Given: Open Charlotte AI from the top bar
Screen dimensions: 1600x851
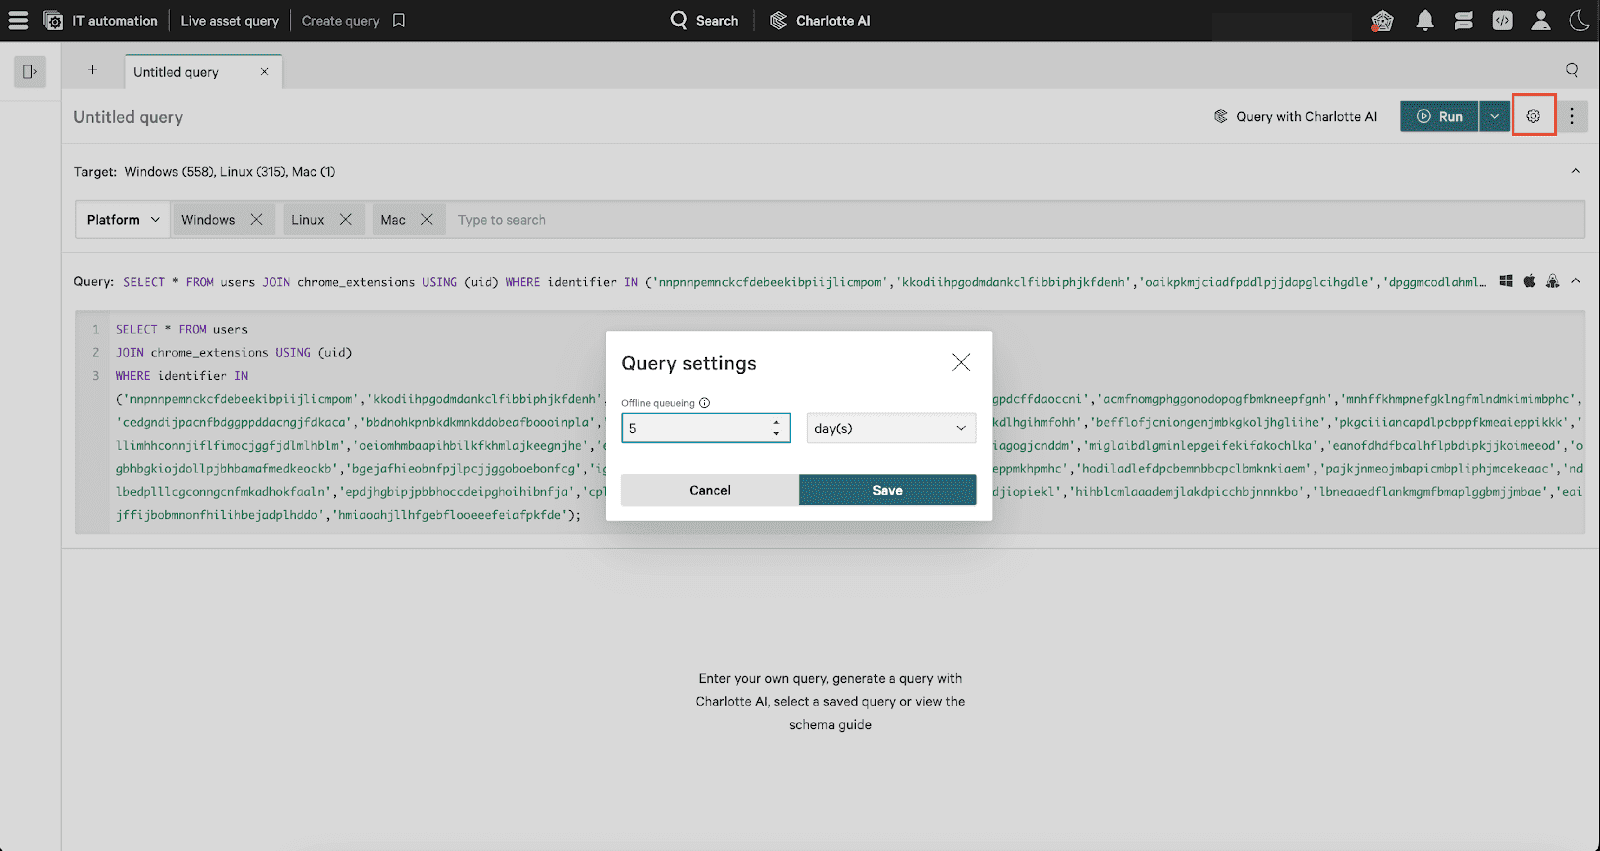Looking at the screenshot, I should click(x=820, y=20).
